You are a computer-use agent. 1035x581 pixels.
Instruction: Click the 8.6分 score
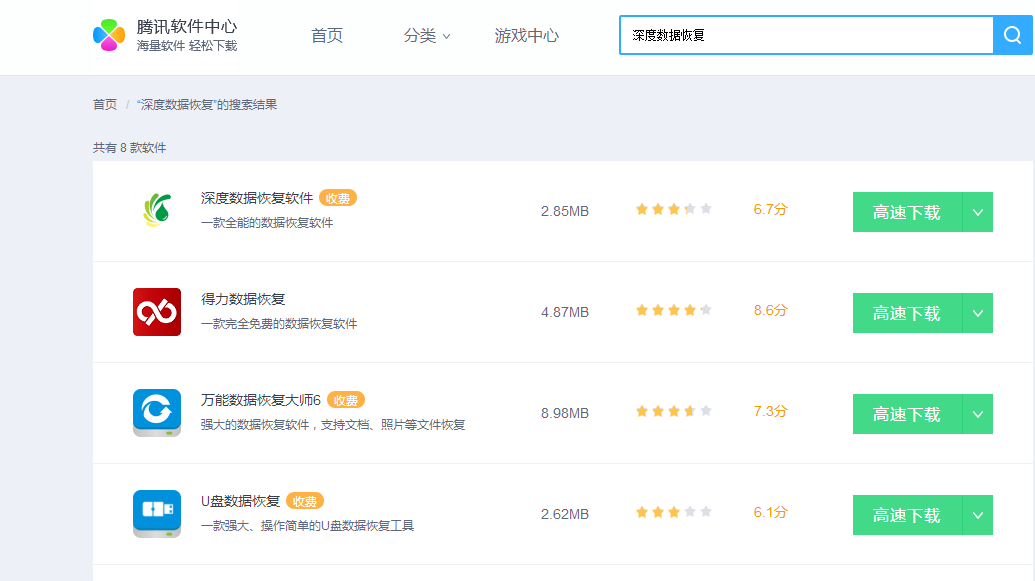(770, 310)
